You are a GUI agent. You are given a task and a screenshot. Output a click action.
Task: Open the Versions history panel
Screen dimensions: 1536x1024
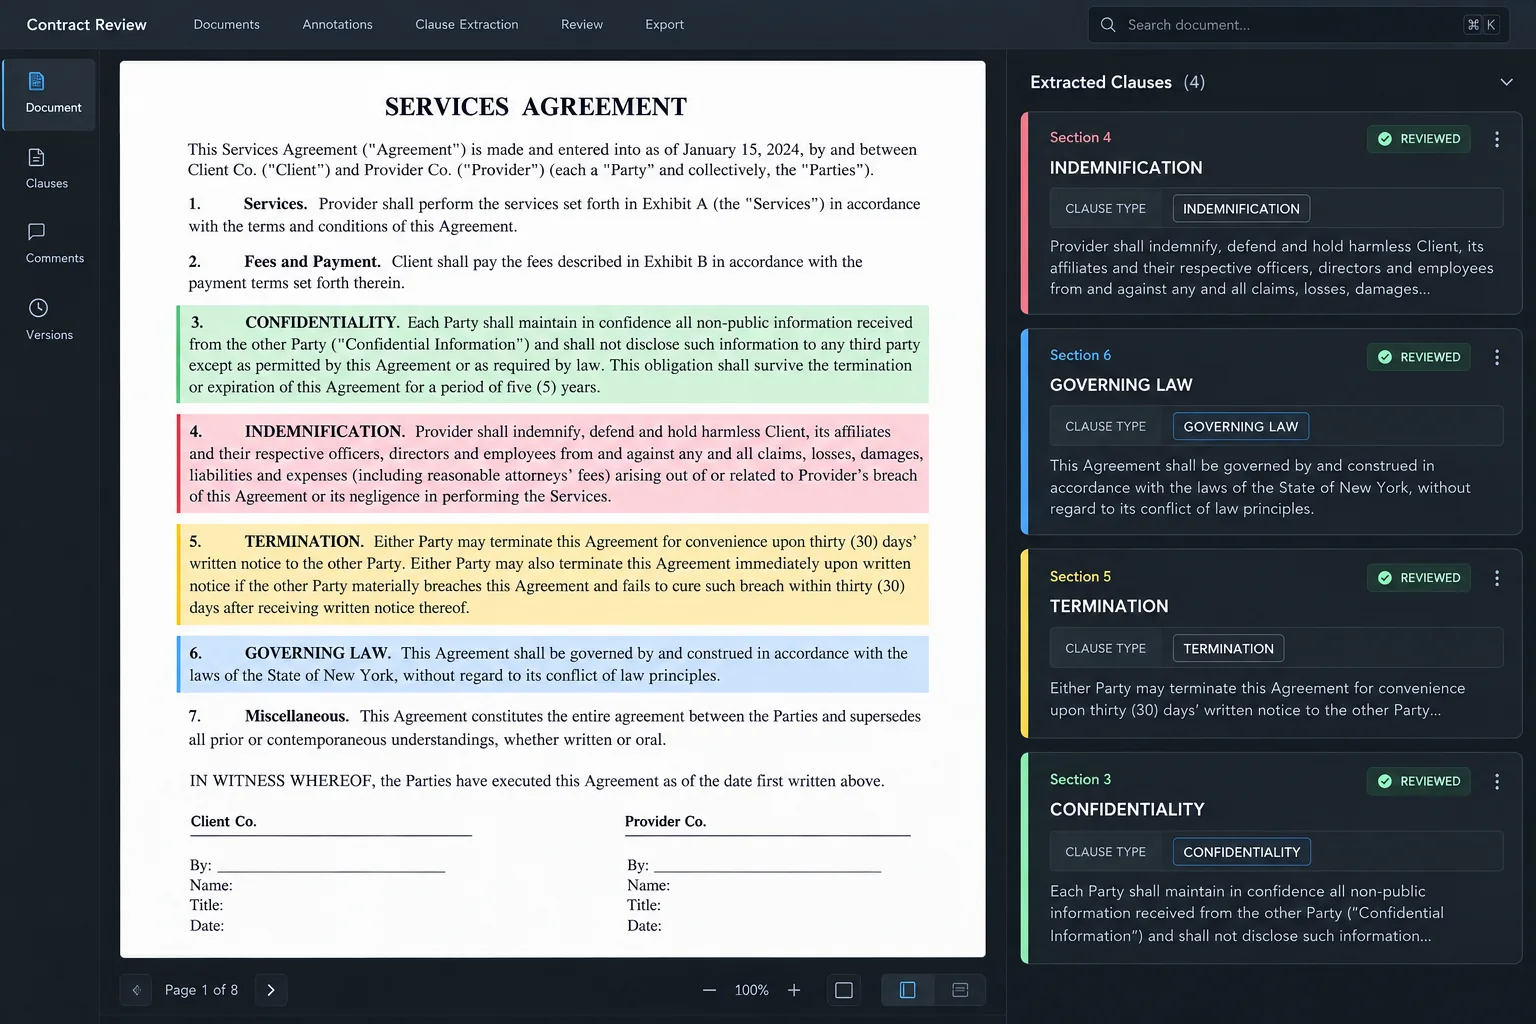coord(49,320)
